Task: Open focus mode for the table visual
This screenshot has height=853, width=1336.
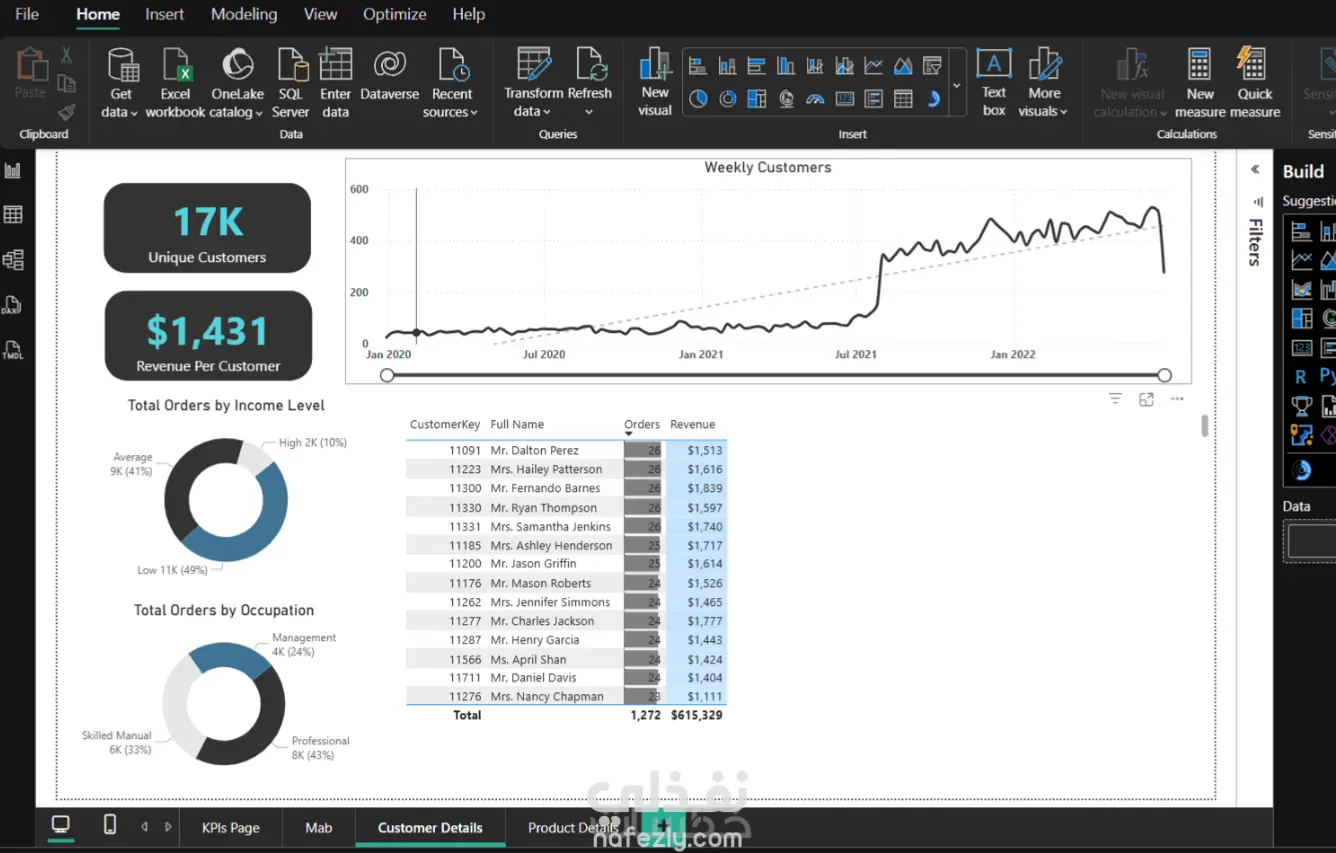Action: (1146, 399)
